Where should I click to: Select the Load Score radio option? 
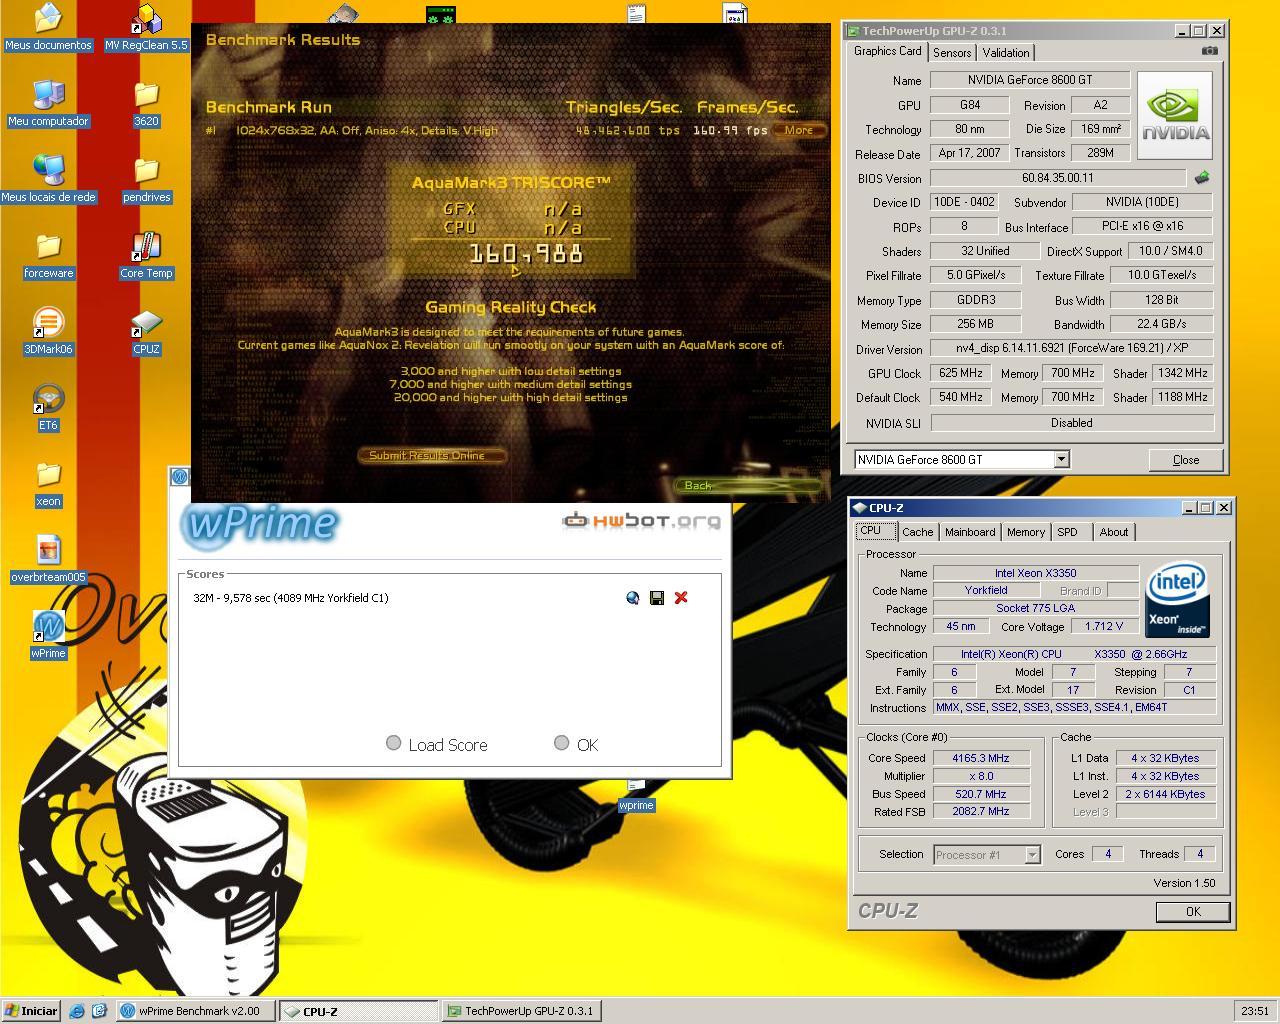pos(393,743)
